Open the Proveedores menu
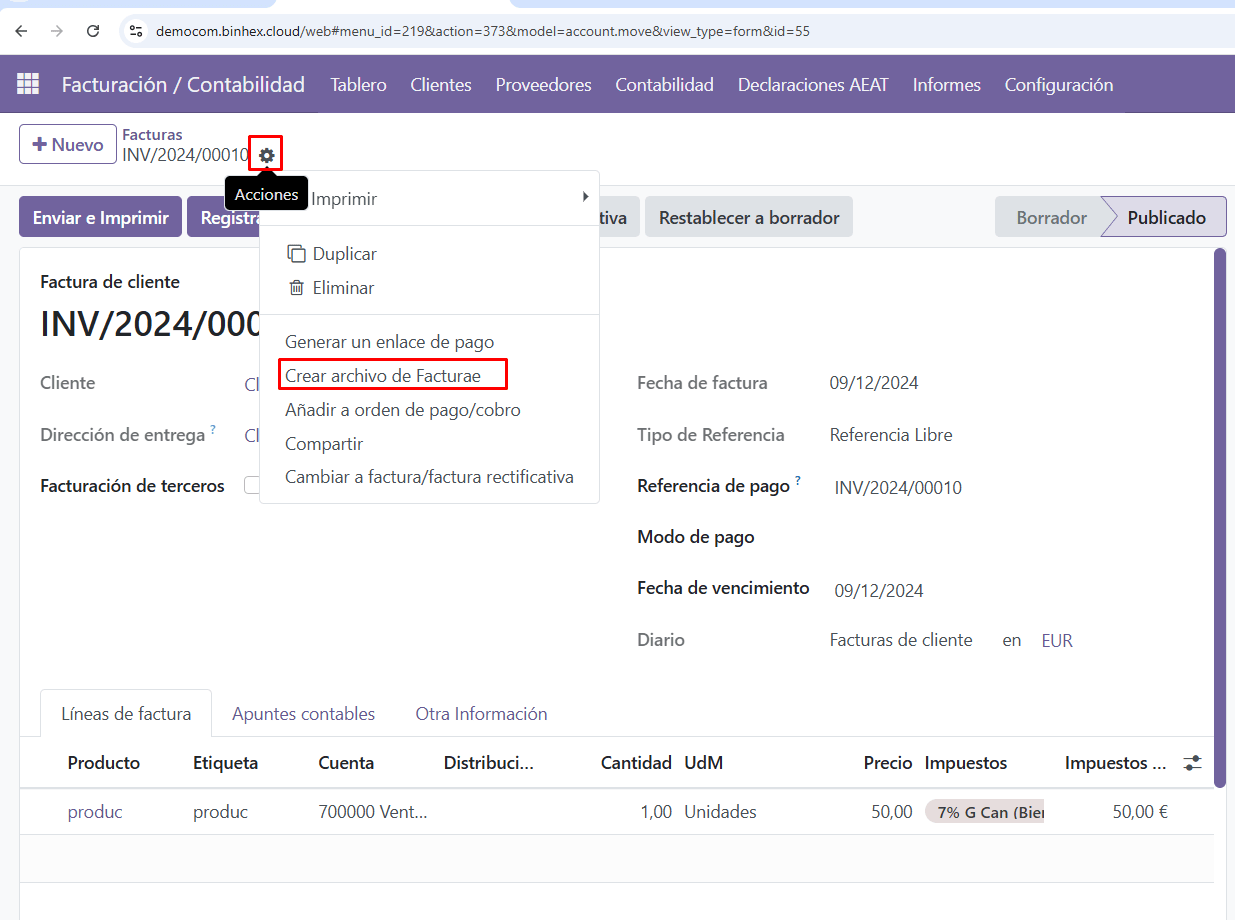Viewport: 1235px width, 920px height. [x=543, y=85]
